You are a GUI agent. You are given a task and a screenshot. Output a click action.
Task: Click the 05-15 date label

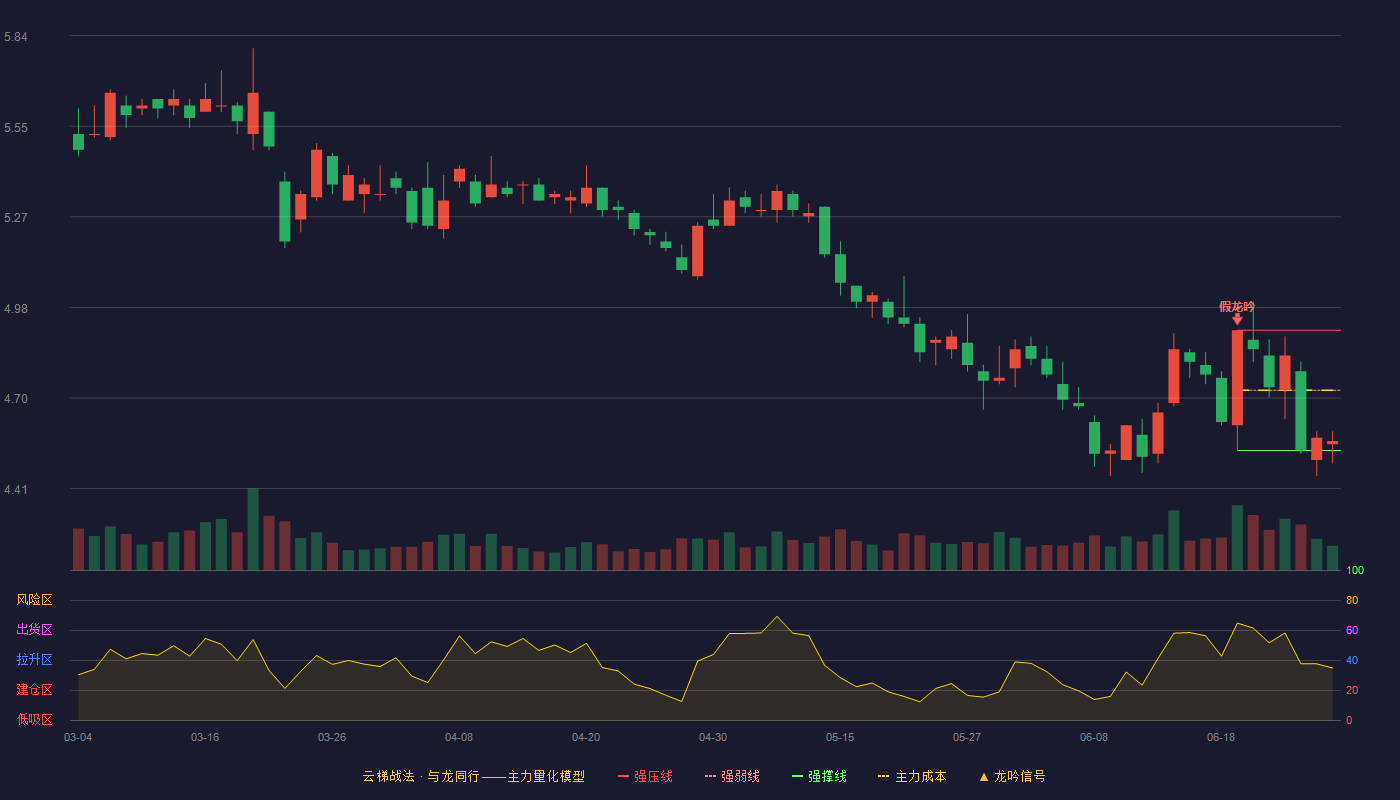pyautogui.click(x=840, y=737)
